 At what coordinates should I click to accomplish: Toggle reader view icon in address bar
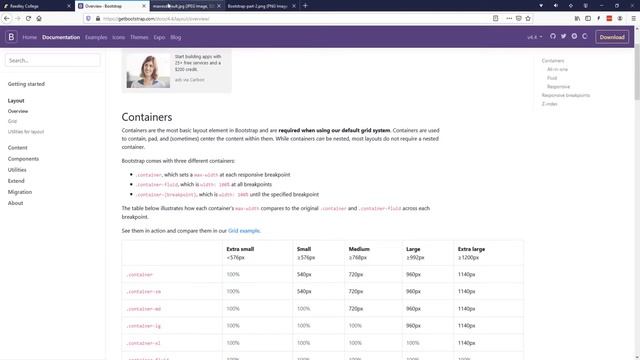point(496,18)
